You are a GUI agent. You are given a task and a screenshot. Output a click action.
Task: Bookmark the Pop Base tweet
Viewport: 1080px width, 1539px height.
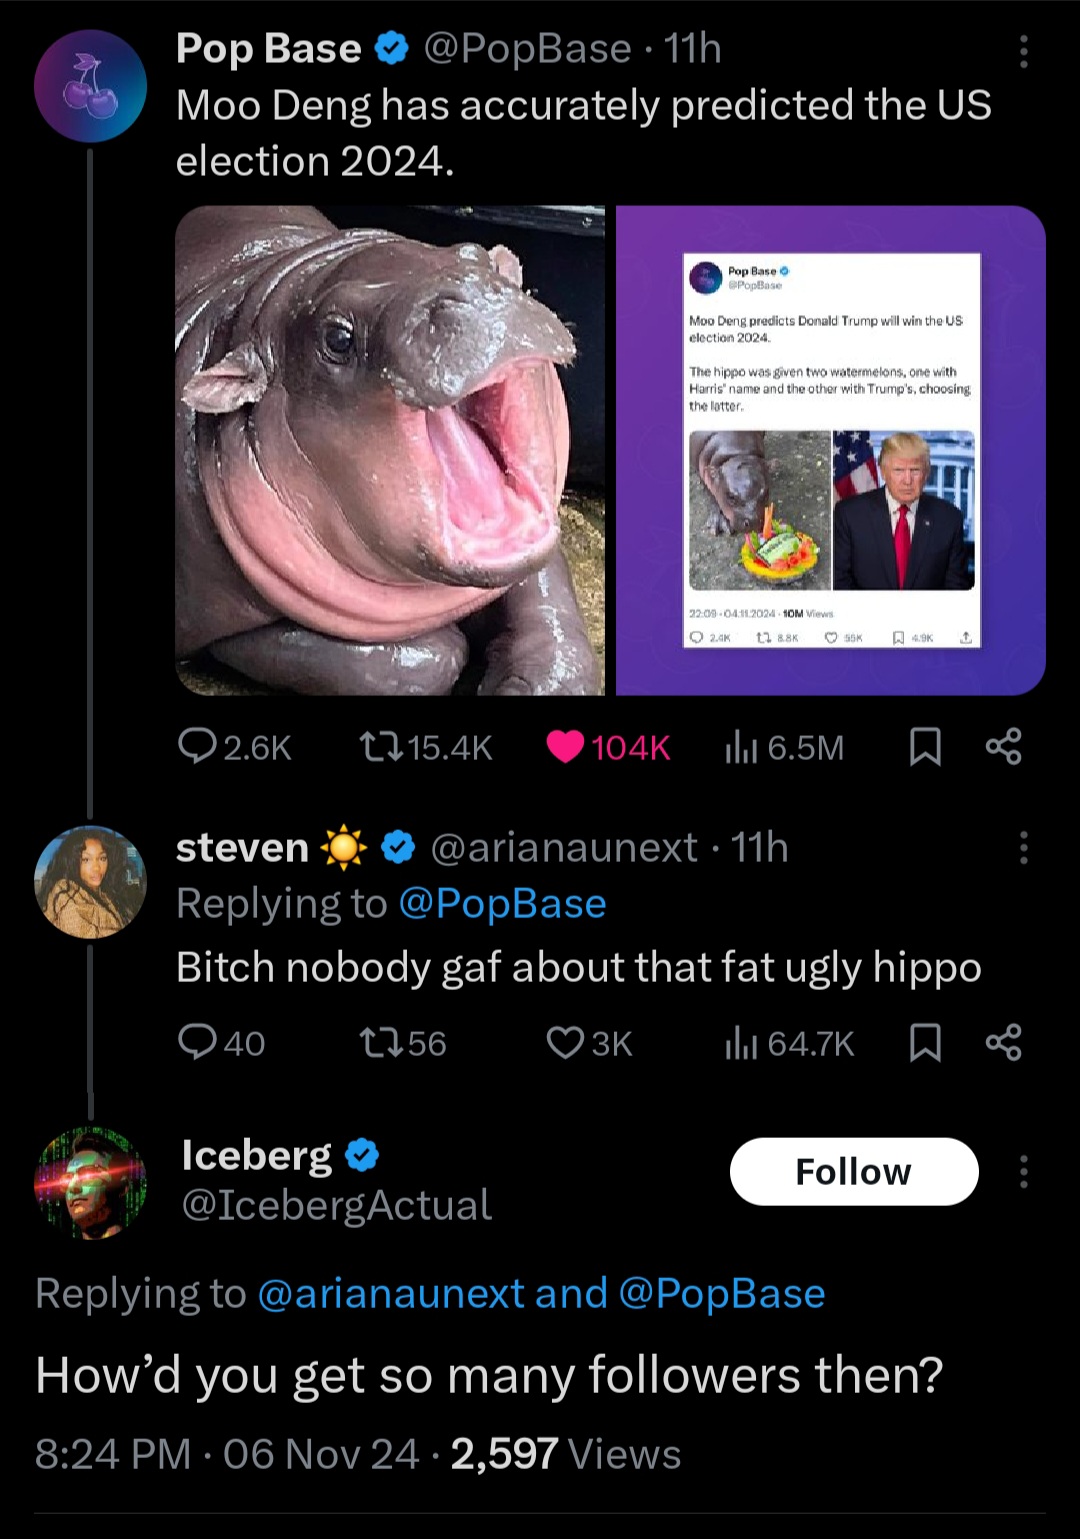tap(925, 747)
